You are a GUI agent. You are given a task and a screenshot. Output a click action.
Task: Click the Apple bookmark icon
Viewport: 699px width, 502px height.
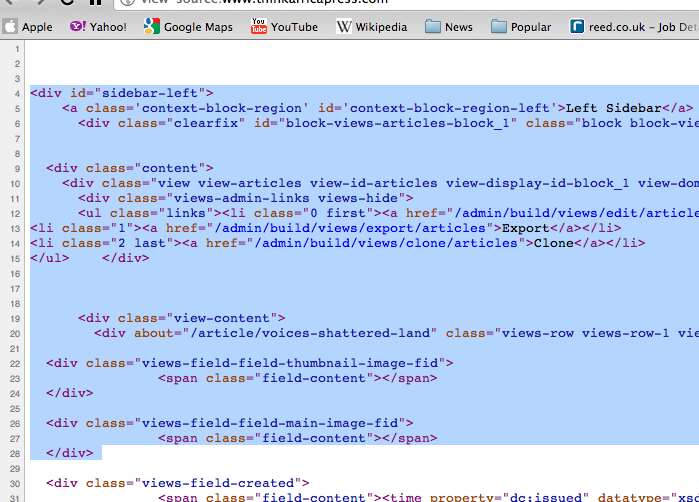point(10,27)
